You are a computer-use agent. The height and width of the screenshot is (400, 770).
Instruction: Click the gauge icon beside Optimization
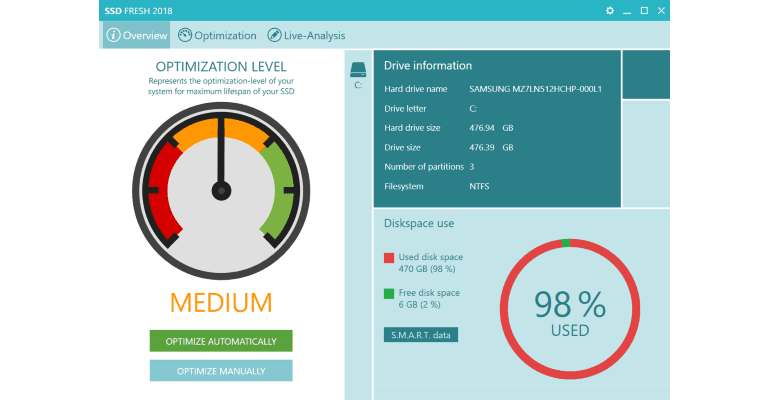(x=185, y=35)
